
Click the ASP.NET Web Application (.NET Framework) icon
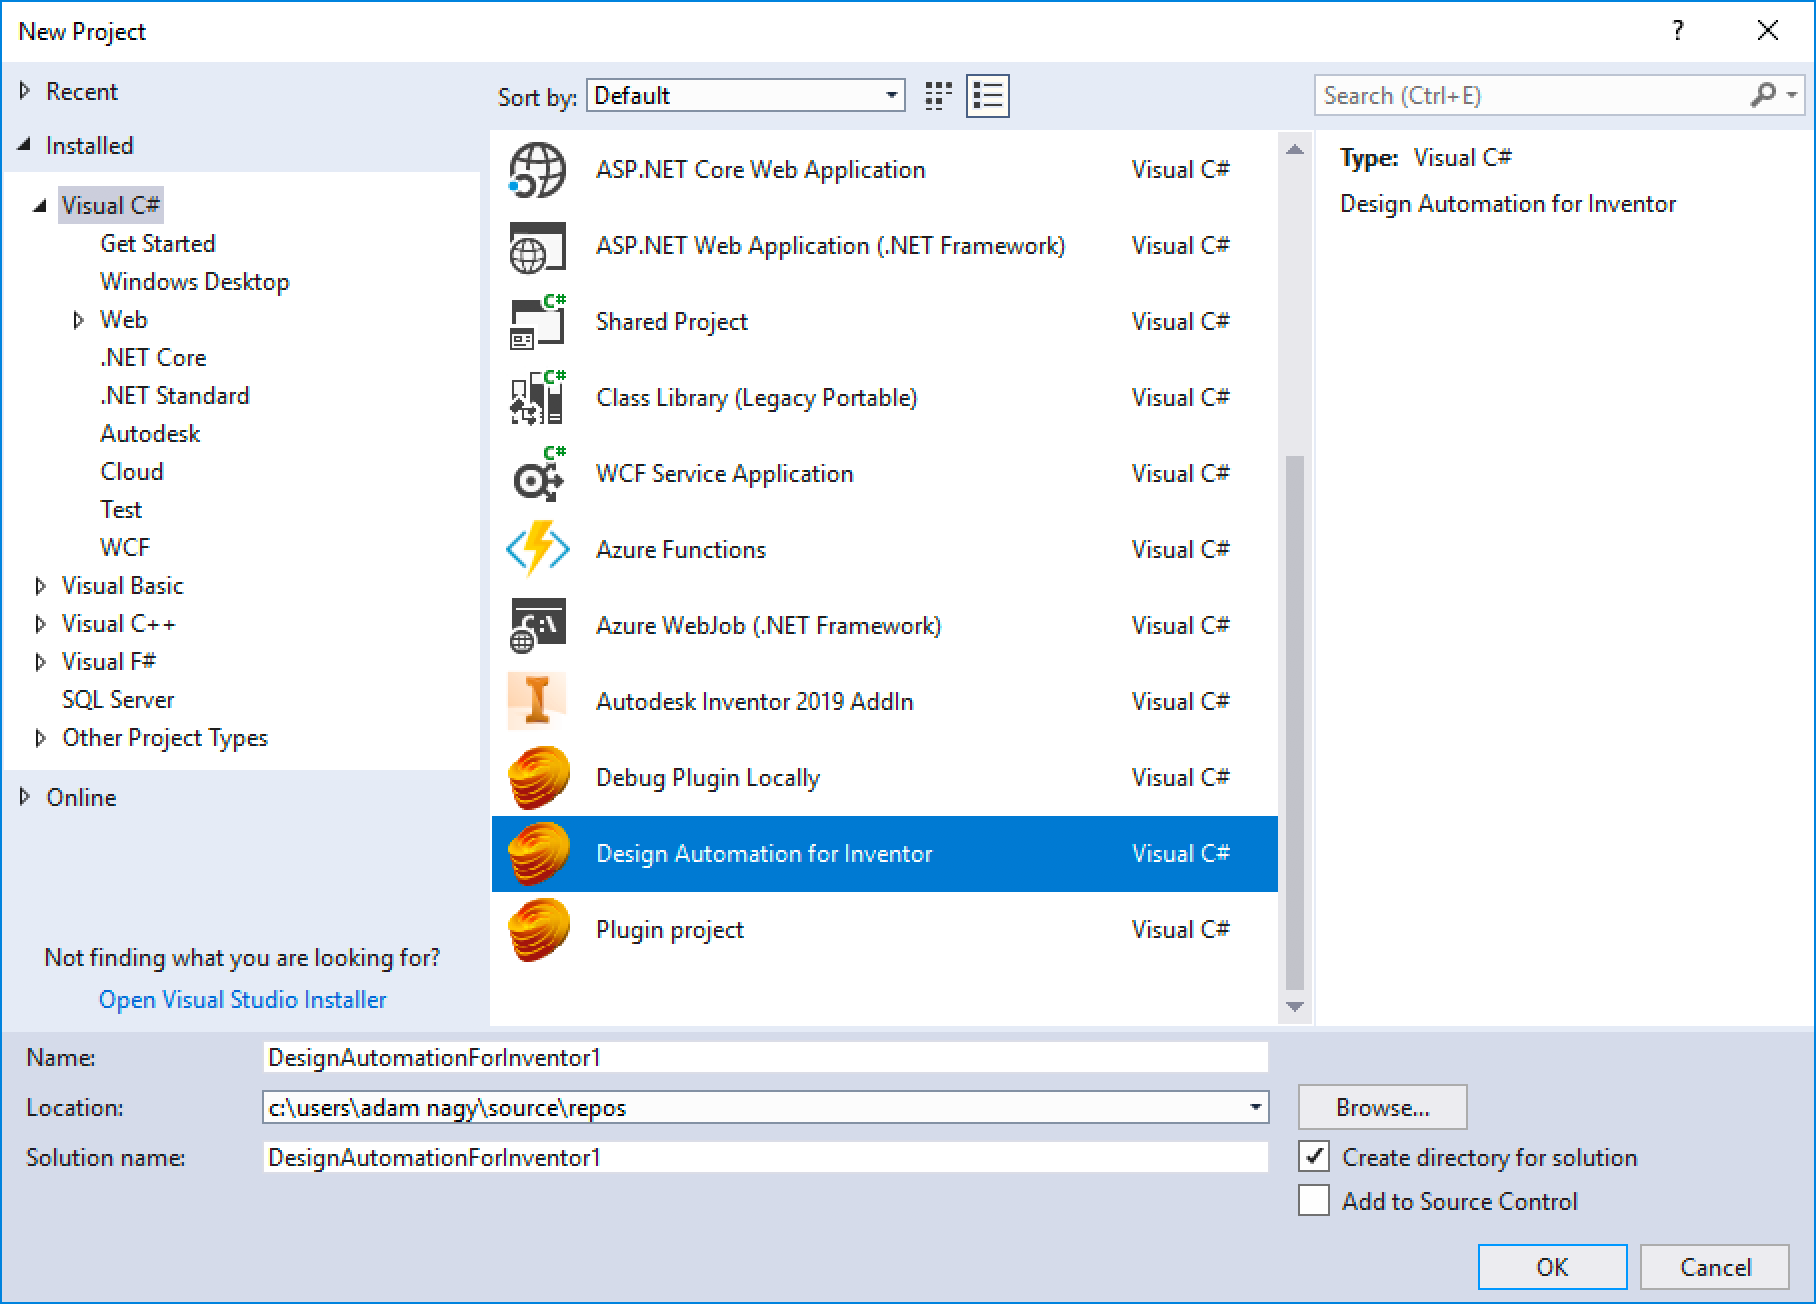(538, 246)
